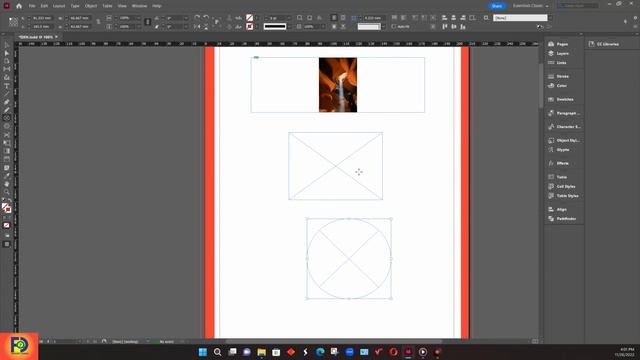This screenshot has height=360, width=640.
Task: Open stroke weight dropdown
Action: pos(289,18)
